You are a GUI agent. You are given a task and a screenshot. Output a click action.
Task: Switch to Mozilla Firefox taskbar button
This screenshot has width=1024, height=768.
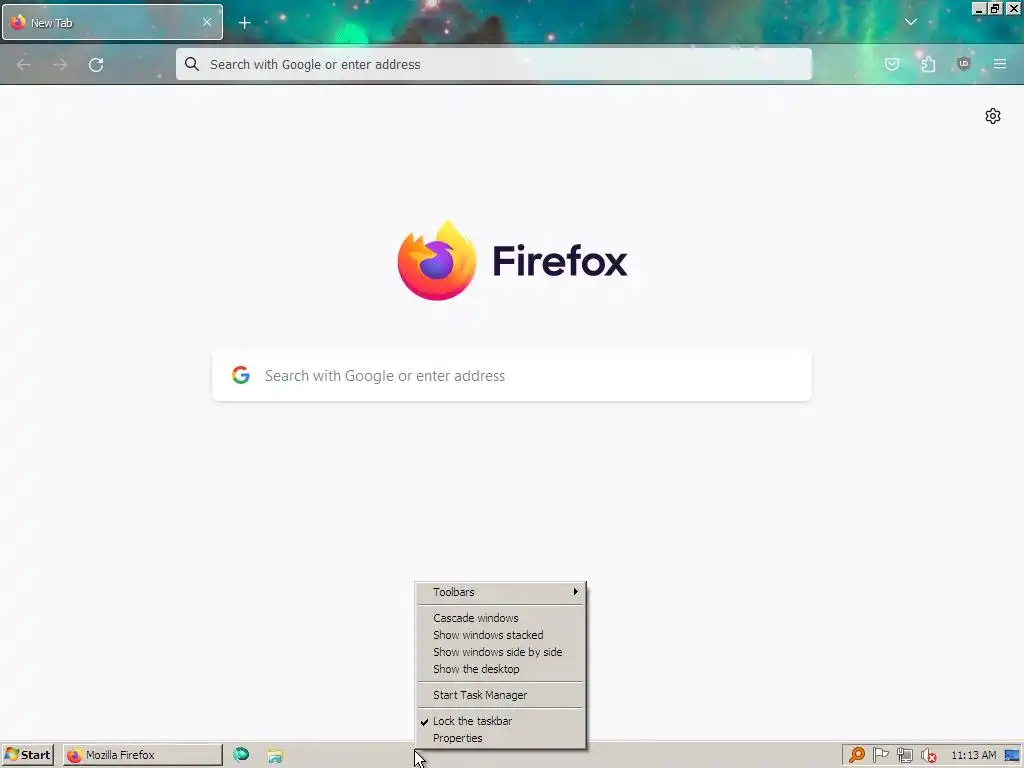tap(142, 755)
